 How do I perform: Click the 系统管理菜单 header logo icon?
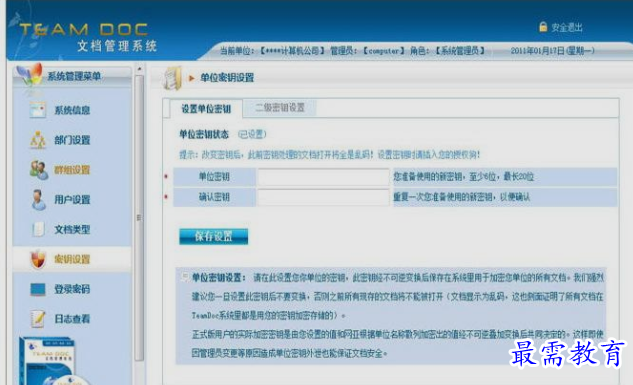pyautogui.click(x=29, y=75)
